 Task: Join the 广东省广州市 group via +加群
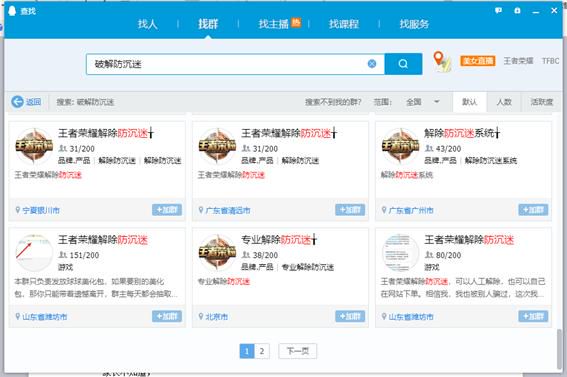pyautogui.click(x=533, y=210)
